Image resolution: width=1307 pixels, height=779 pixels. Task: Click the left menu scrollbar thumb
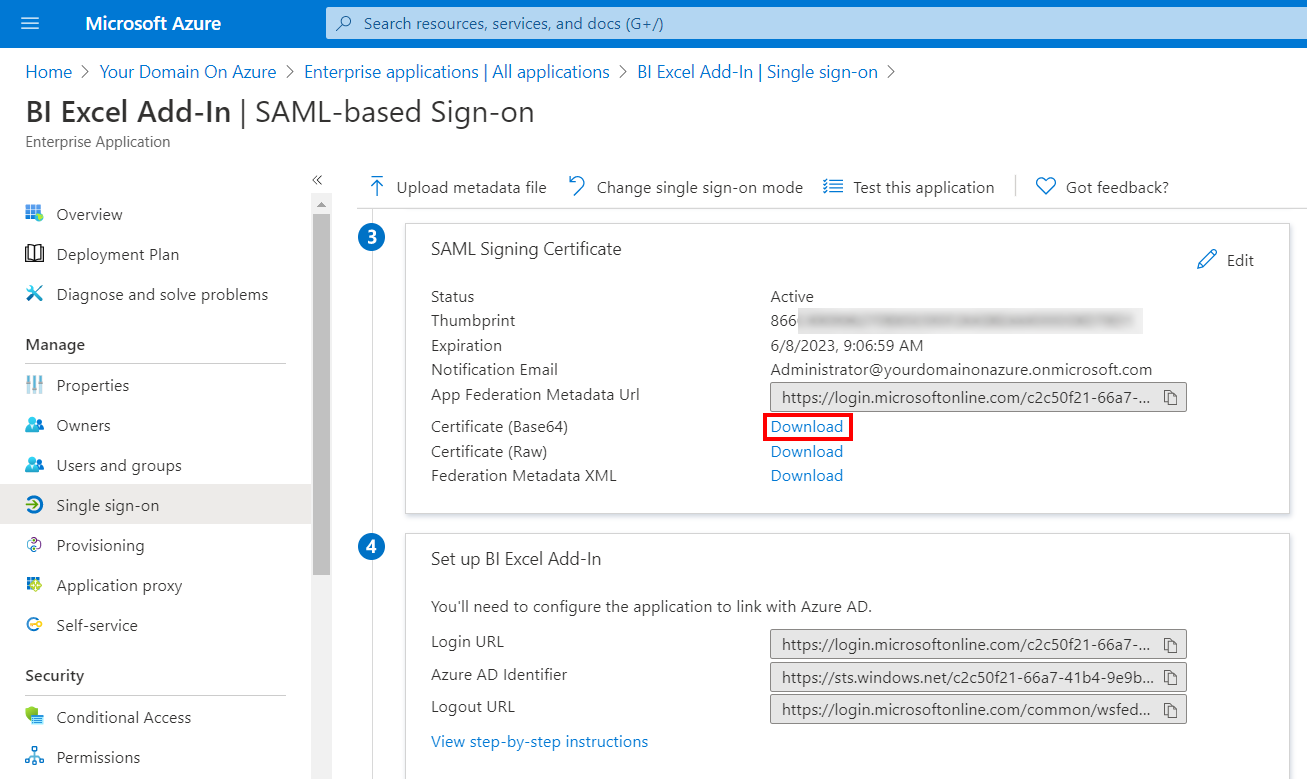pos(321,394)
